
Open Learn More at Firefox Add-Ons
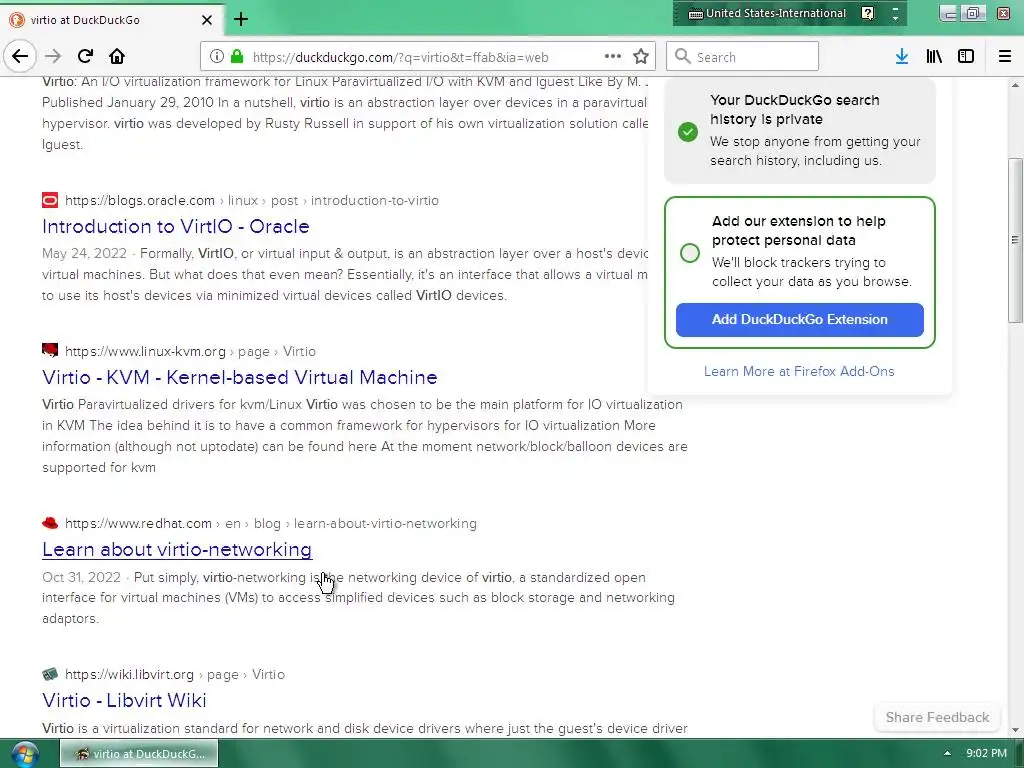pyautogui.click(x=799, y=371)
